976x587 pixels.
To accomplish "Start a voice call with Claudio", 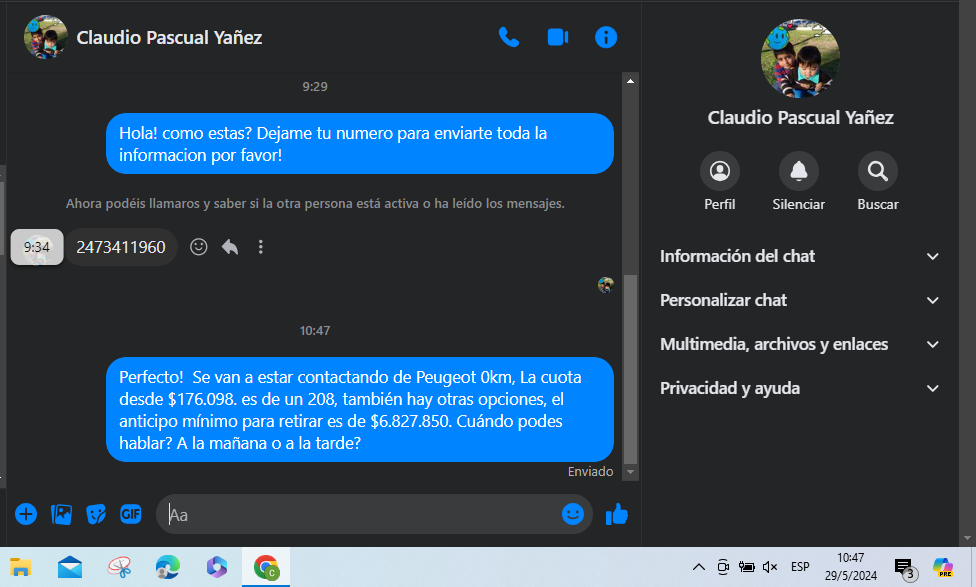I will [x=509, y=37].
